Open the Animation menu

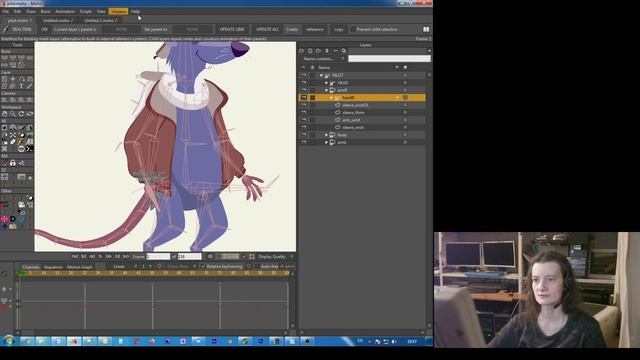[64, 11]
